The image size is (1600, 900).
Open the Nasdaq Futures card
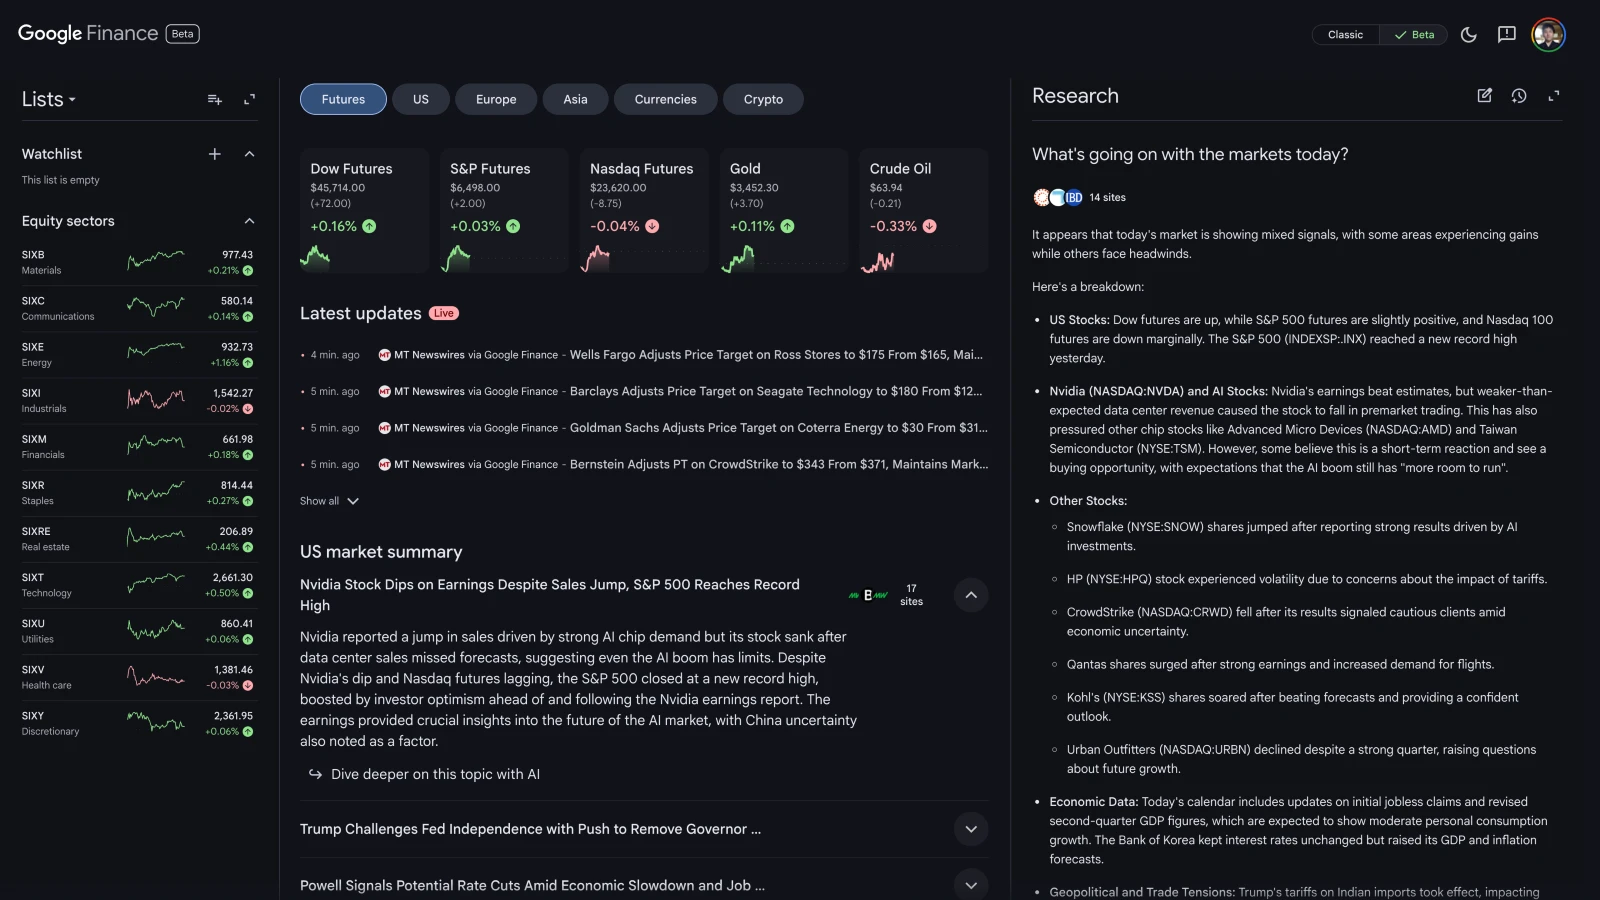[644, 210]
